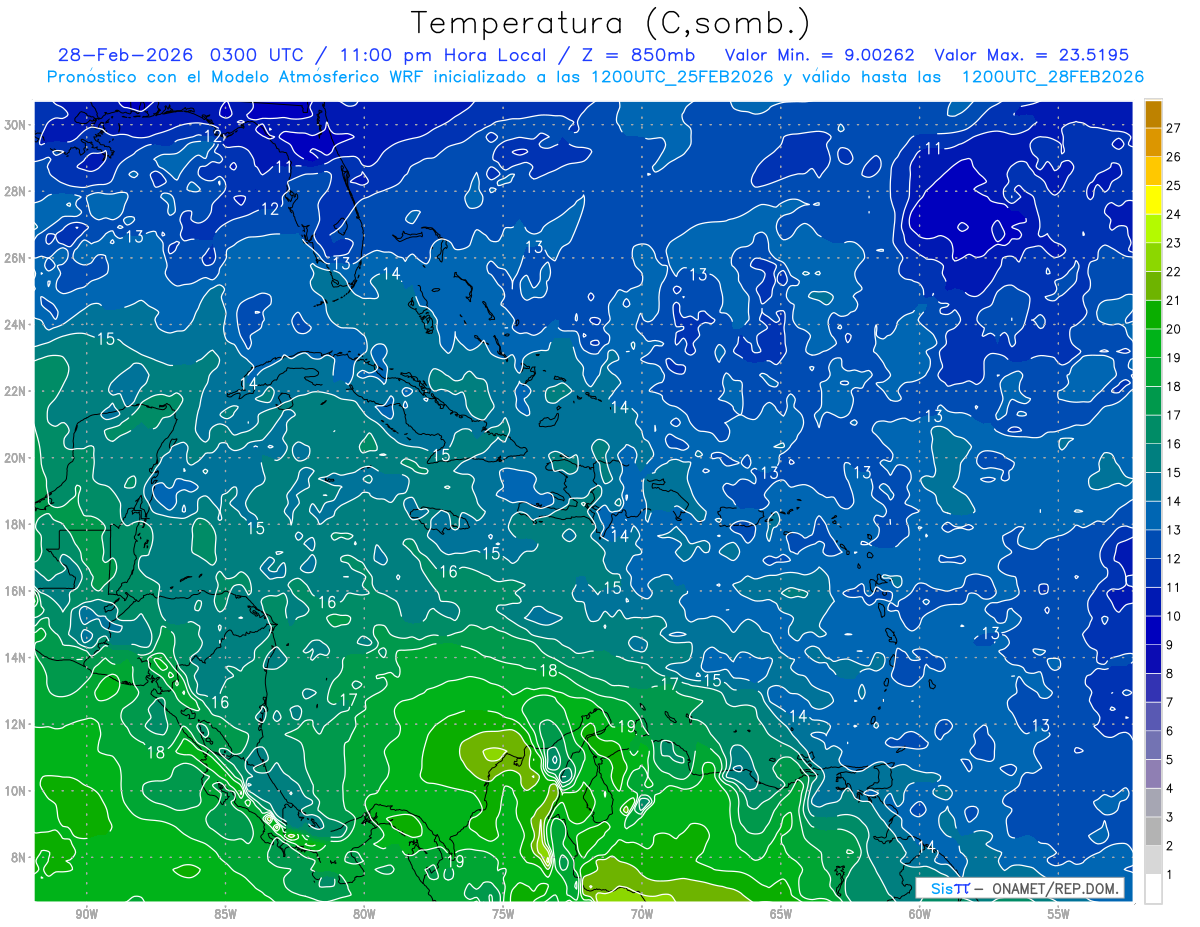Click legend value 20
The width and height of the screenshot is (1200, 927).
[1175, 329]
